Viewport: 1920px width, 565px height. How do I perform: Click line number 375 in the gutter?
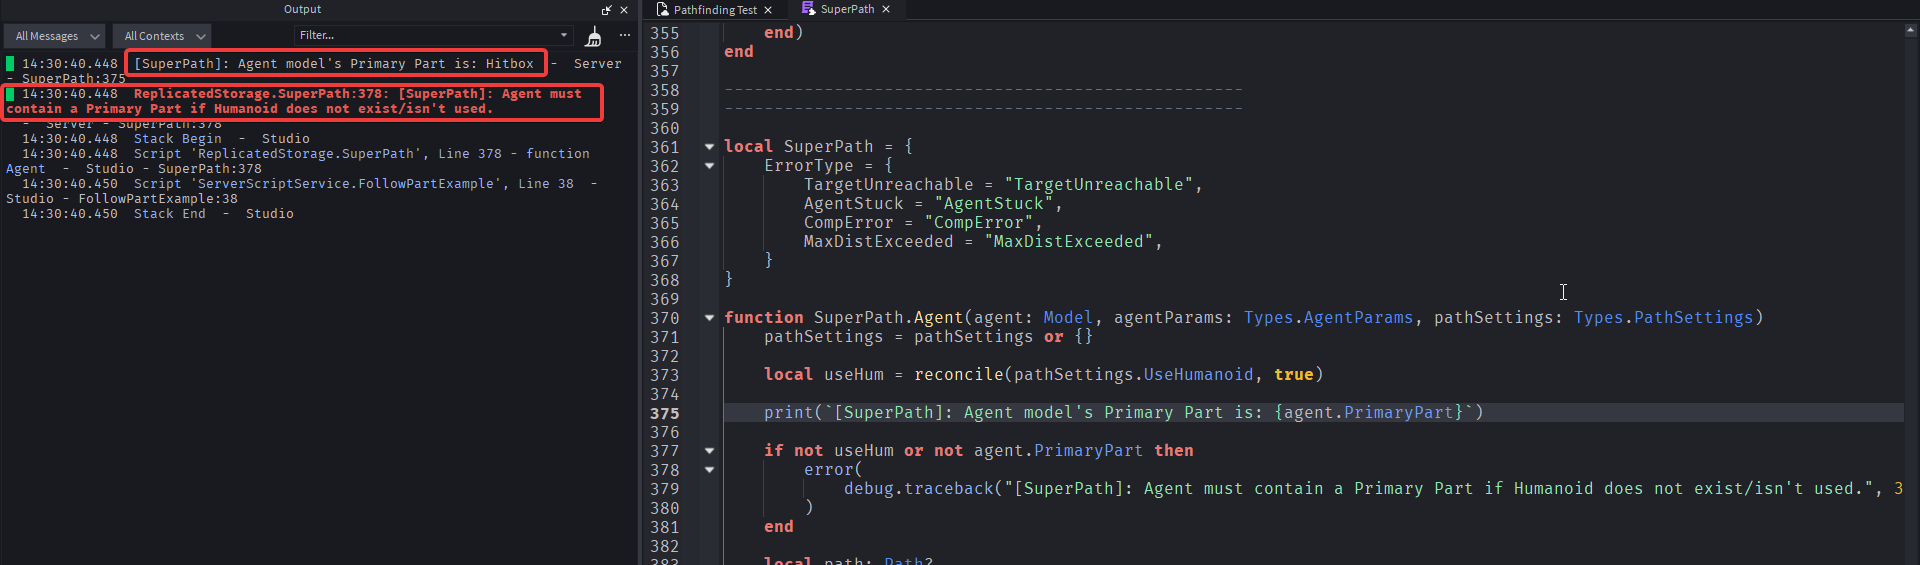[x=664, y=413]
